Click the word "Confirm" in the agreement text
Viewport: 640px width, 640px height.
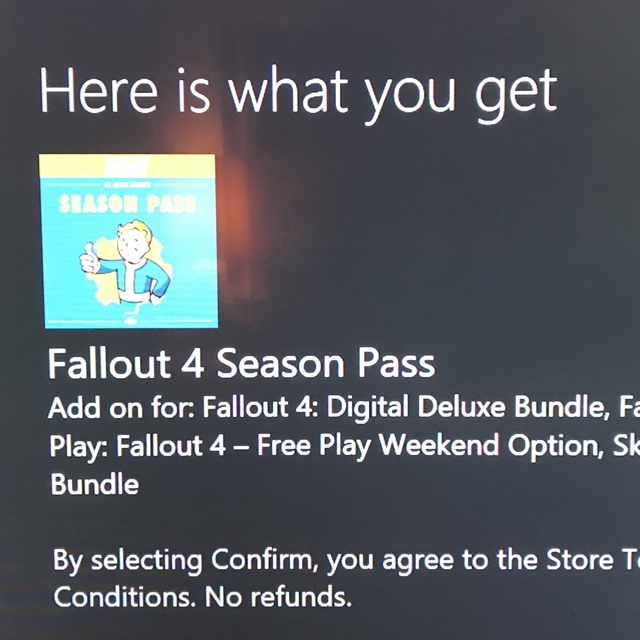click(x=264, y=560)
